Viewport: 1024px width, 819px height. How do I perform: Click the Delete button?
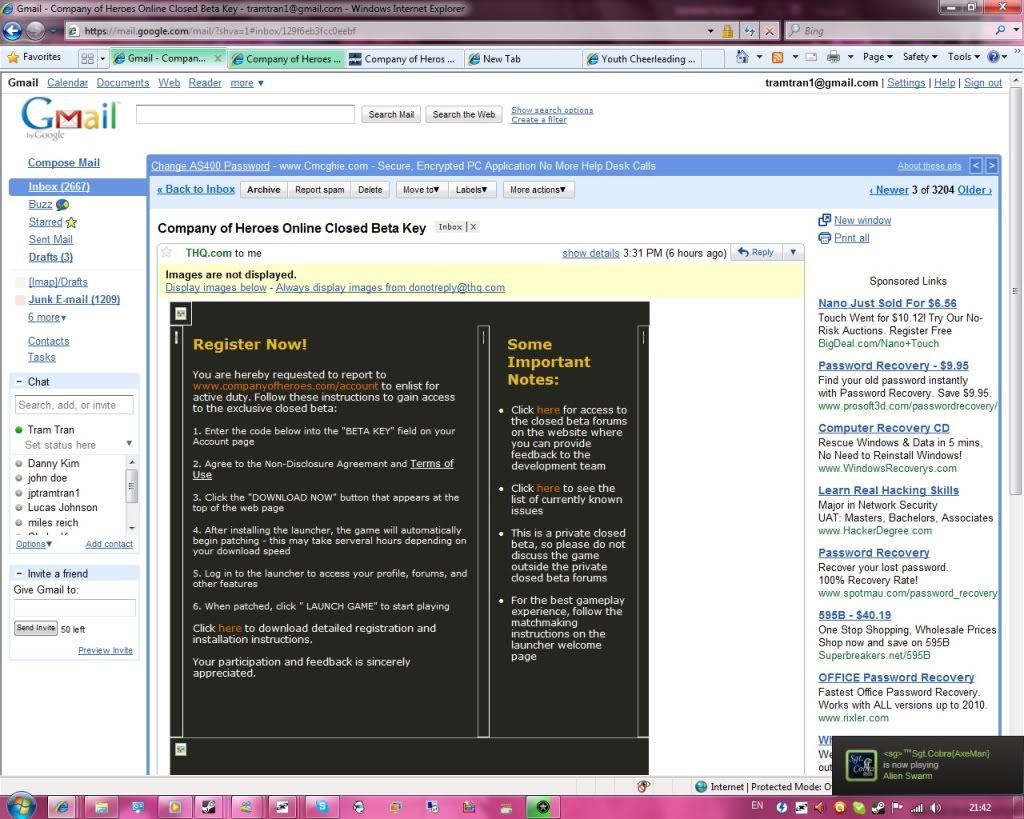point(370,190)
